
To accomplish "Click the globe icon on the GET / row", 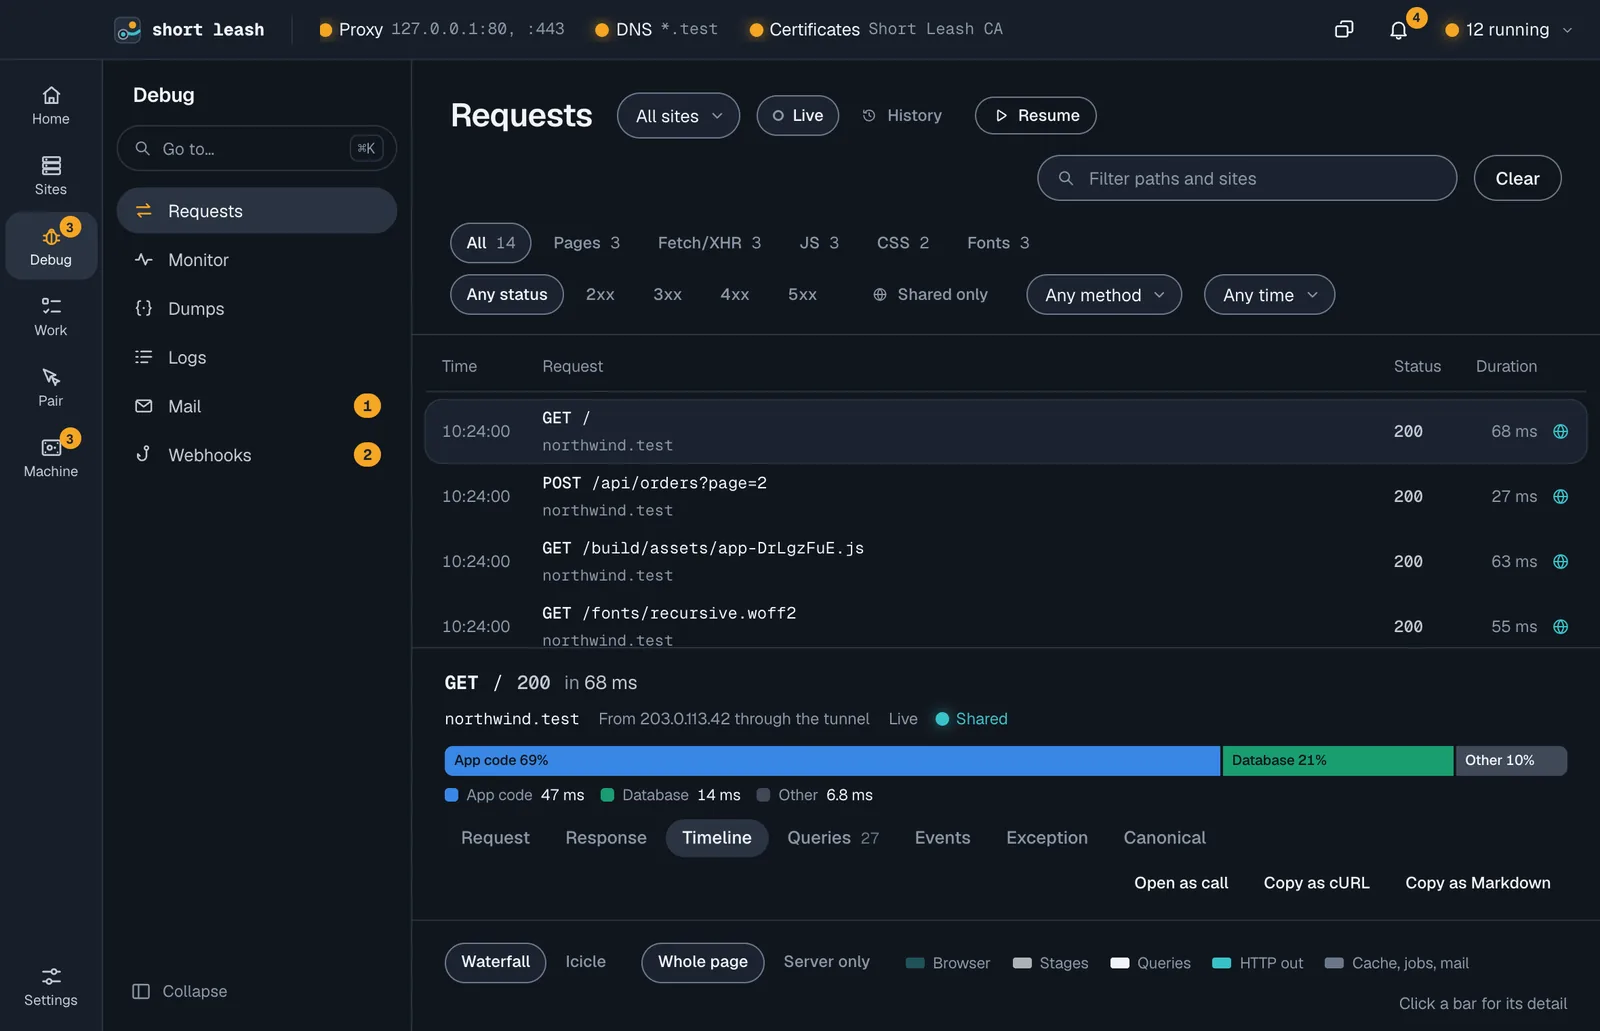I will click(x=1560, y=431).
